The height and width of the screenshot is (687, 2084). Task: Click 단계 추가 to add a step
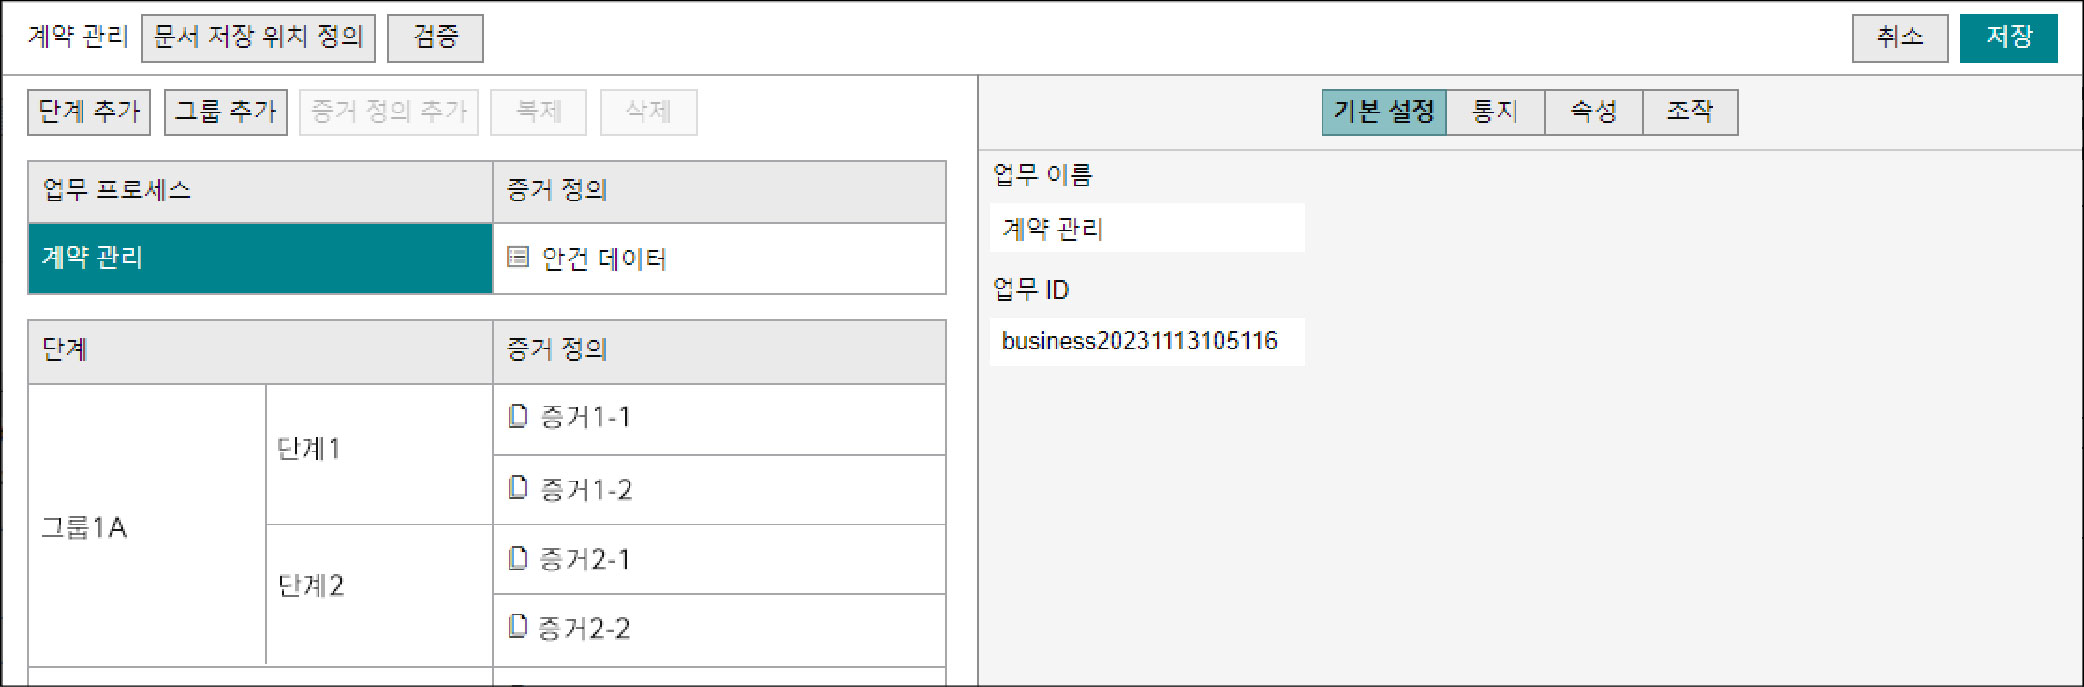click(89, 112)
